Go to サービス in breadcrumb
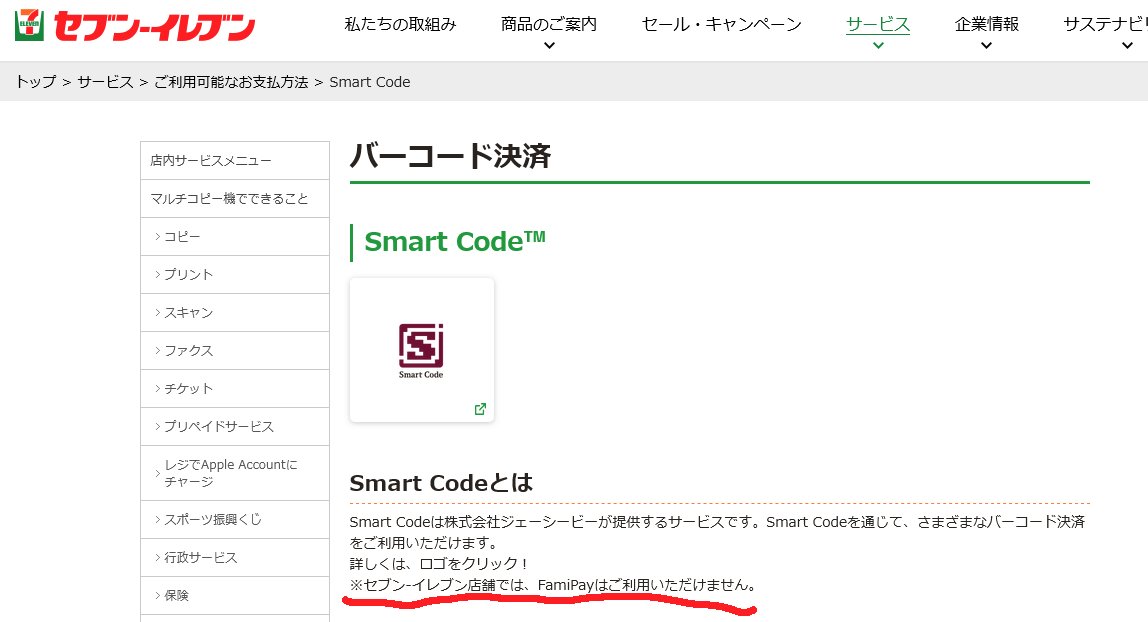 point(105,82)
